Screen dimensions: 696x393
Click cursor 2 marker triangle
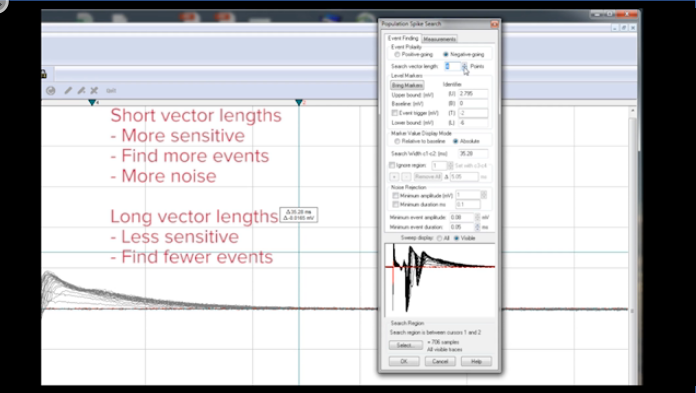(299, 103)
